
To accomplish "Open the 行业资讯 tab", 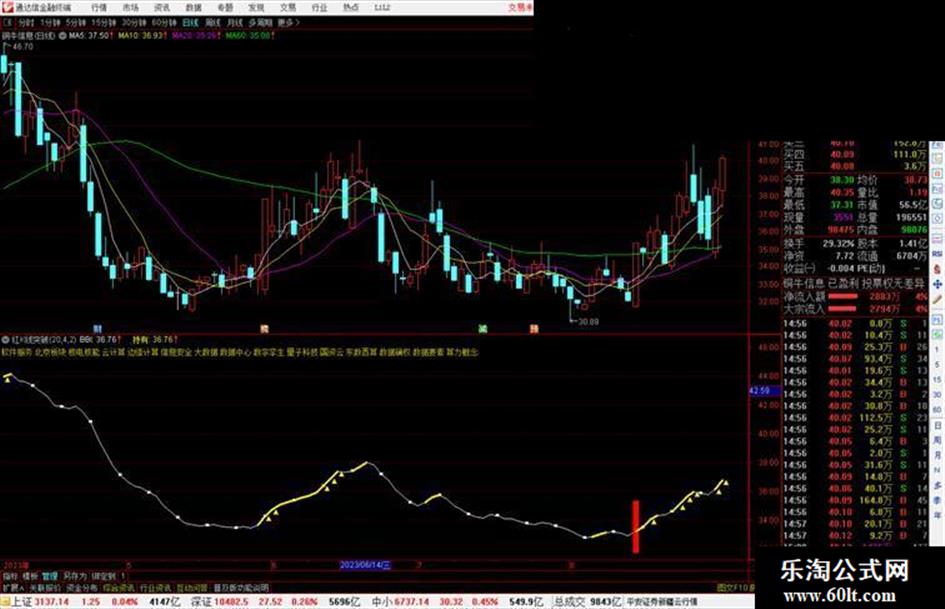I will point(155,587).
